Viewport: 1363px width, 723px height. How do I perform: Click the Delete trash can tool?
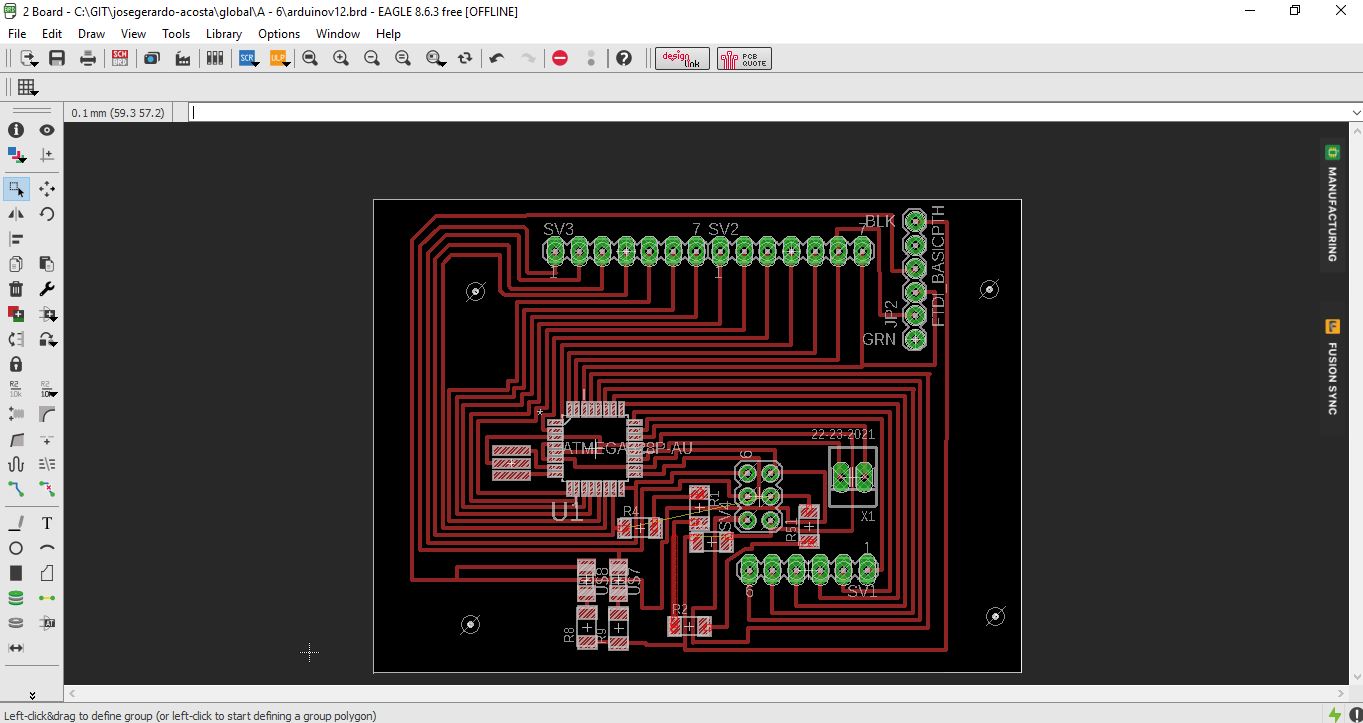(x=16, y=289)
